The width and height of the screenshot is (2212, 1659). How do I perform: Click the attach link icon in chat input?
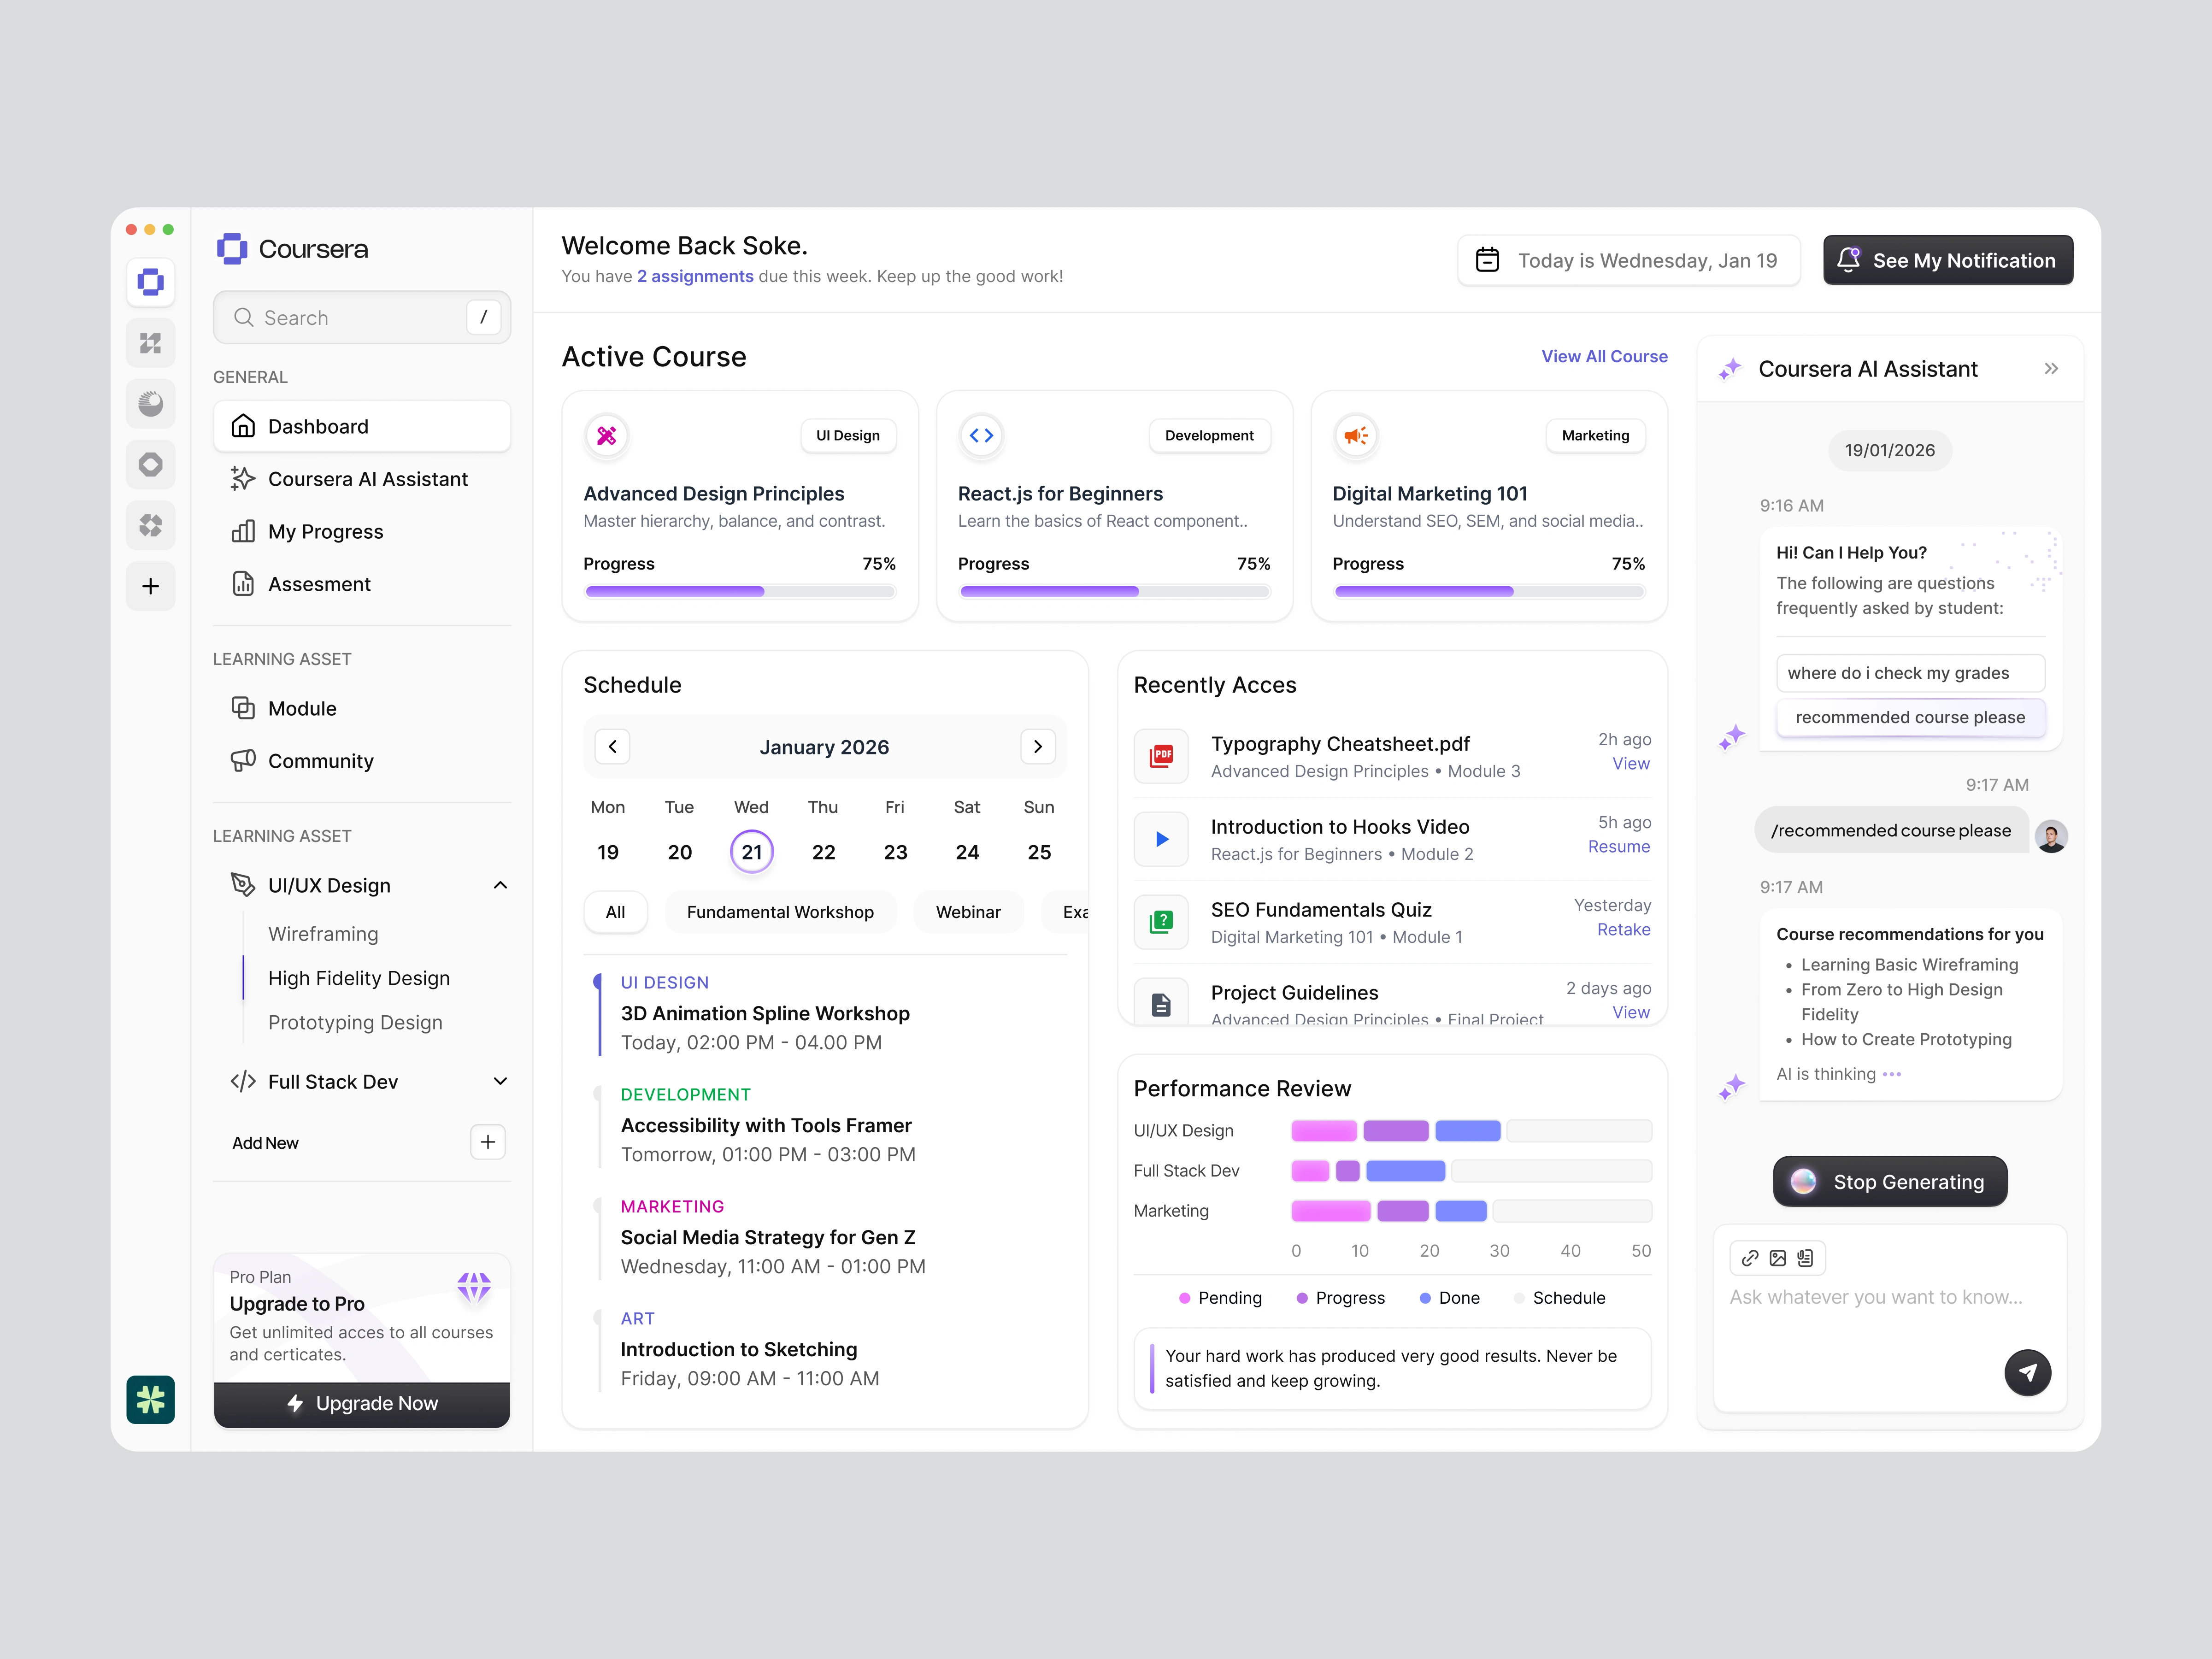[x=1750, y=1258]
